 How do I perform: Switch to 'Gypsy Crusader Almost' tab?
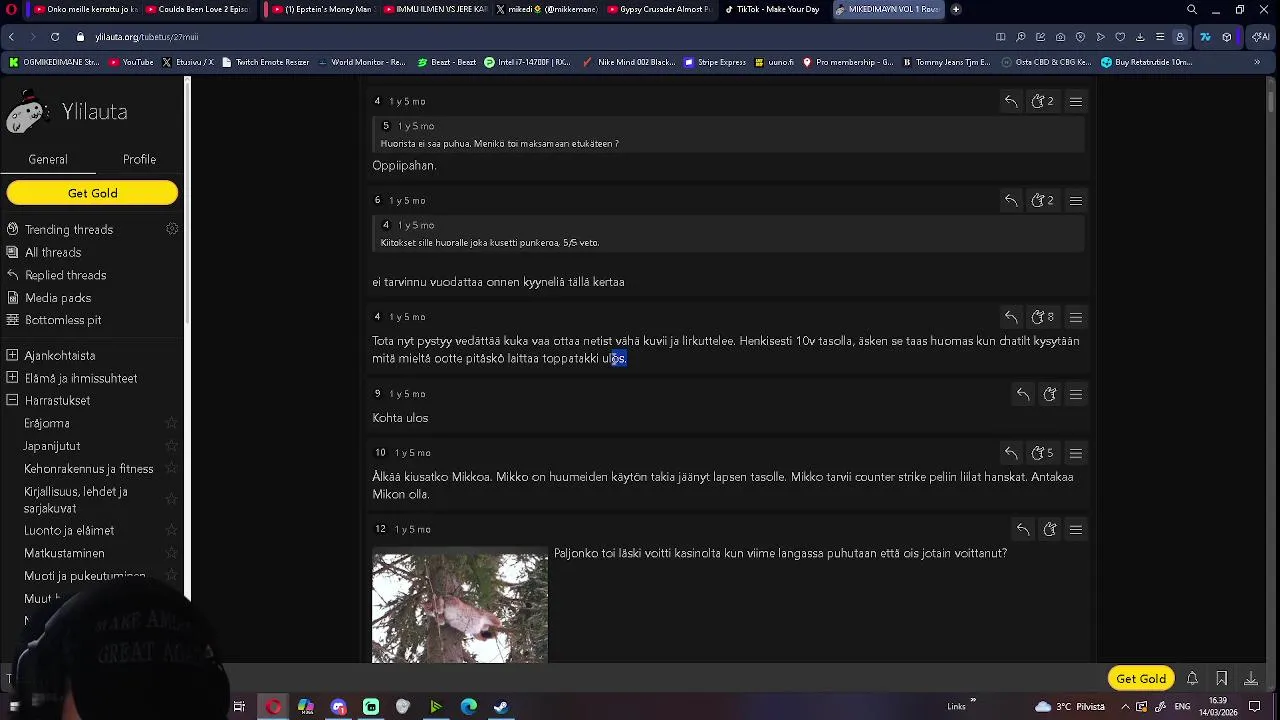[x=658, y=9]
